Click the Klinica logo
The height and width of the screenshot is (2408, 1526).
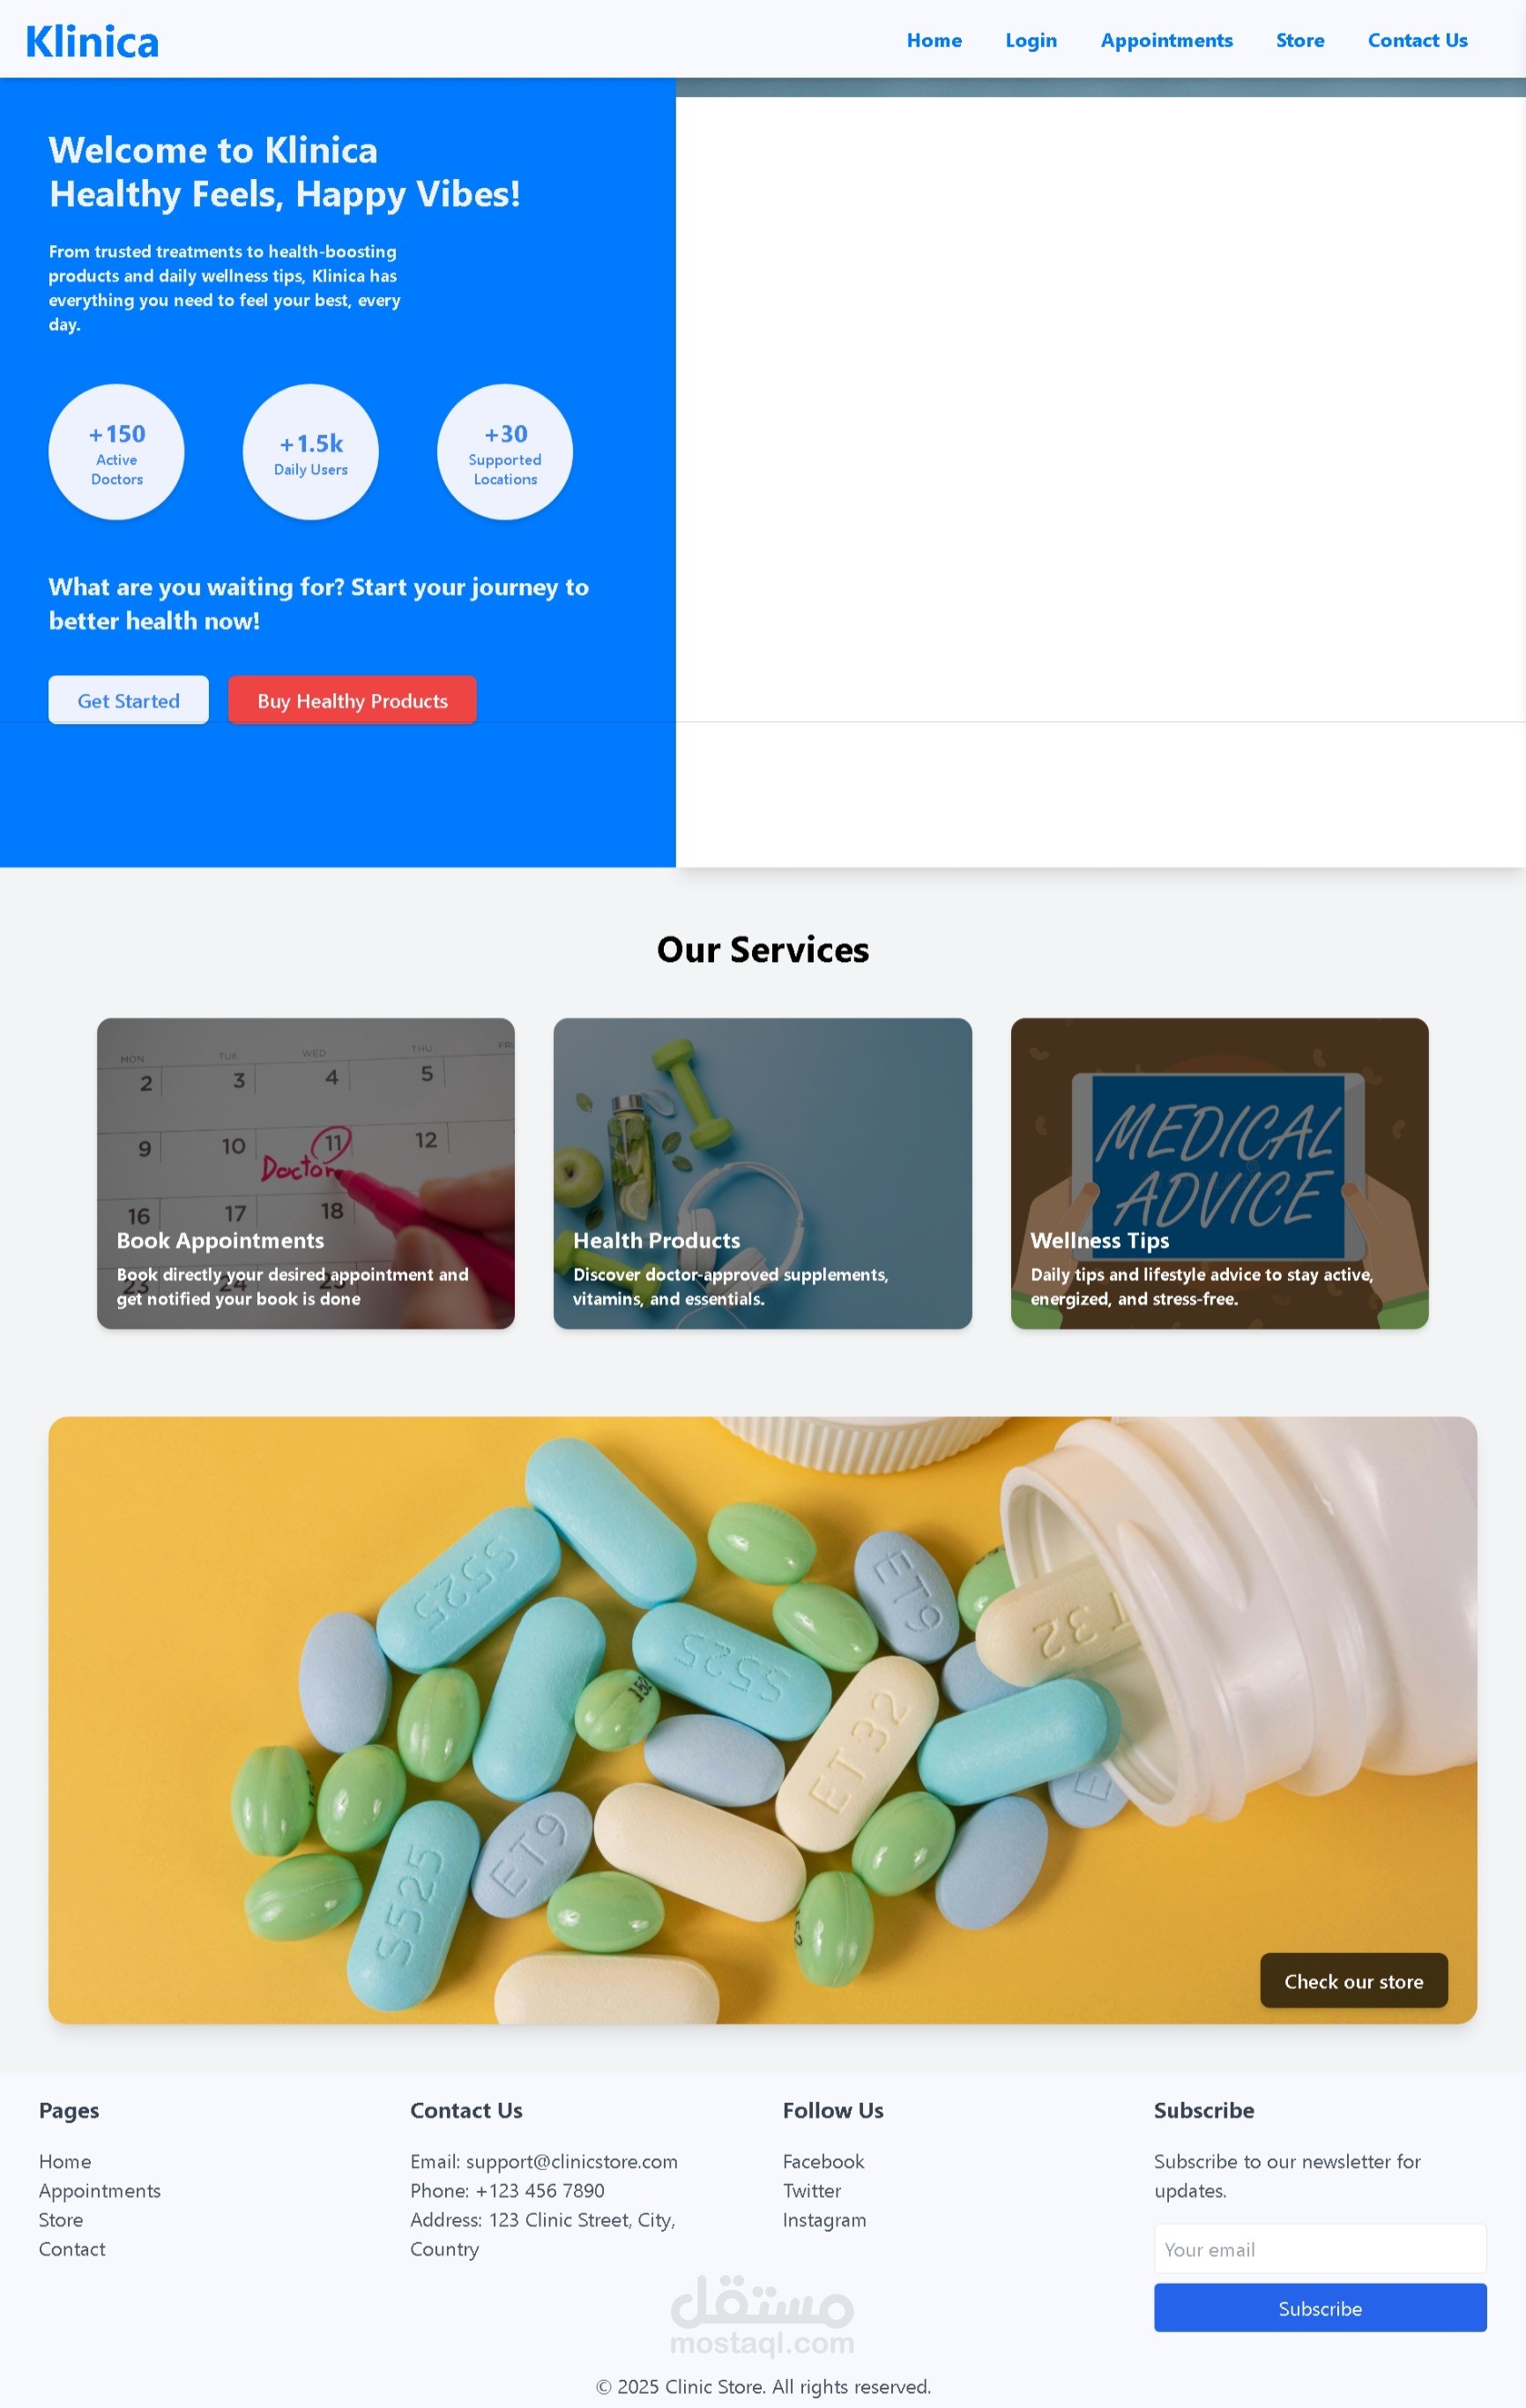click(x=92, y=41)
